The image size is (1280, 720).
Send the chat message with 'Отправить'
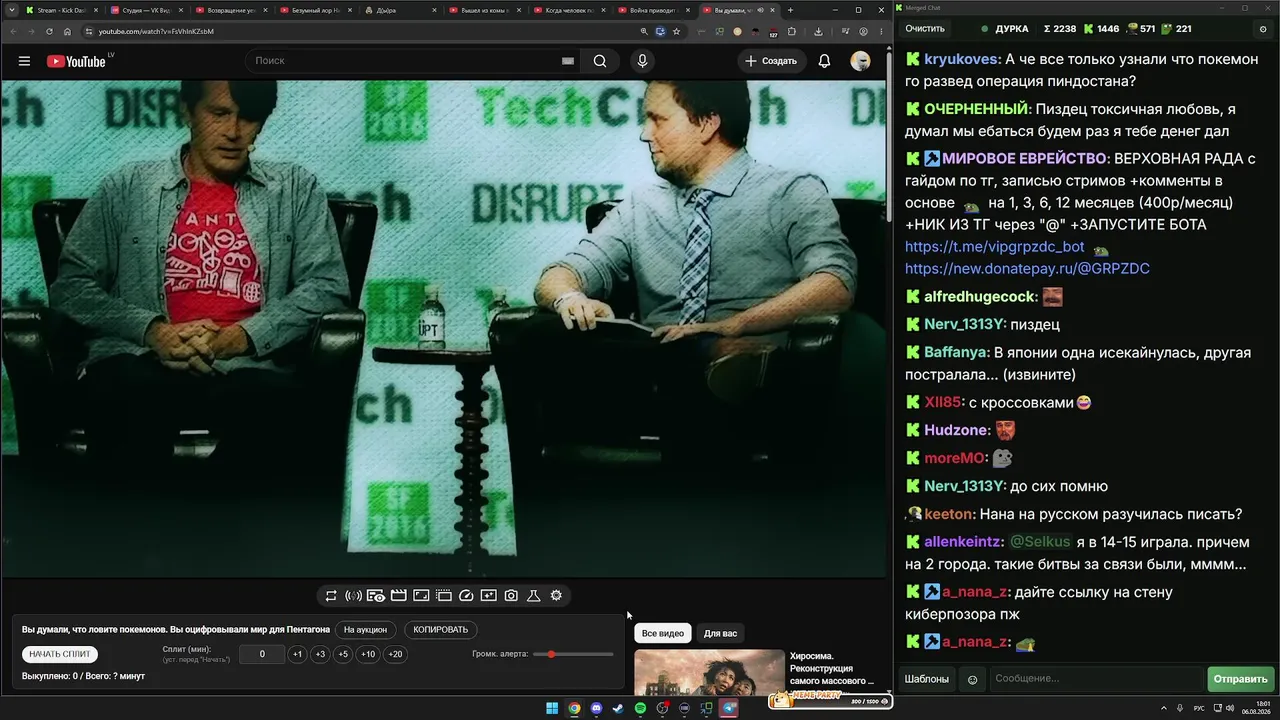1240,679
